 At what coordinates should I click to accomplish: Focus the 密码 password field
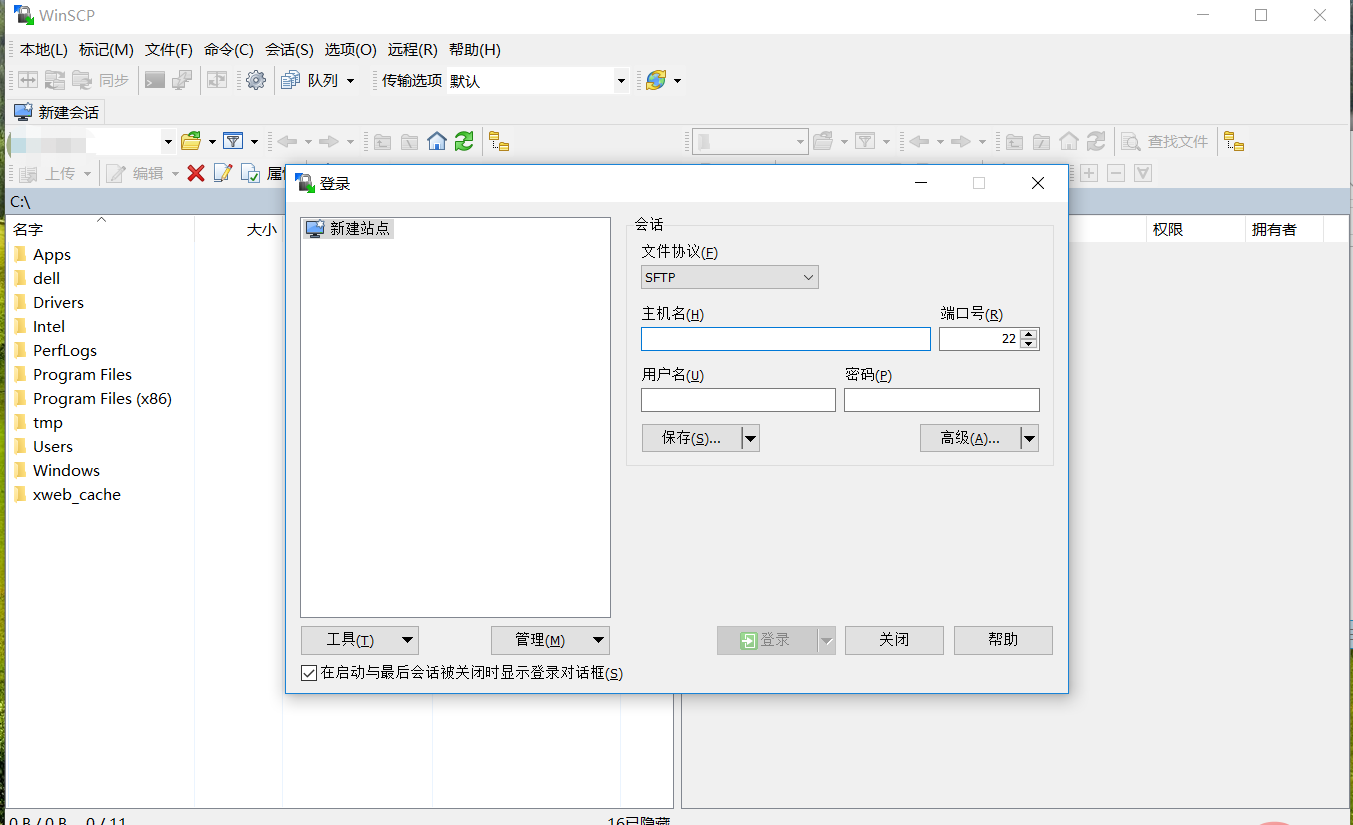(942, 400)
